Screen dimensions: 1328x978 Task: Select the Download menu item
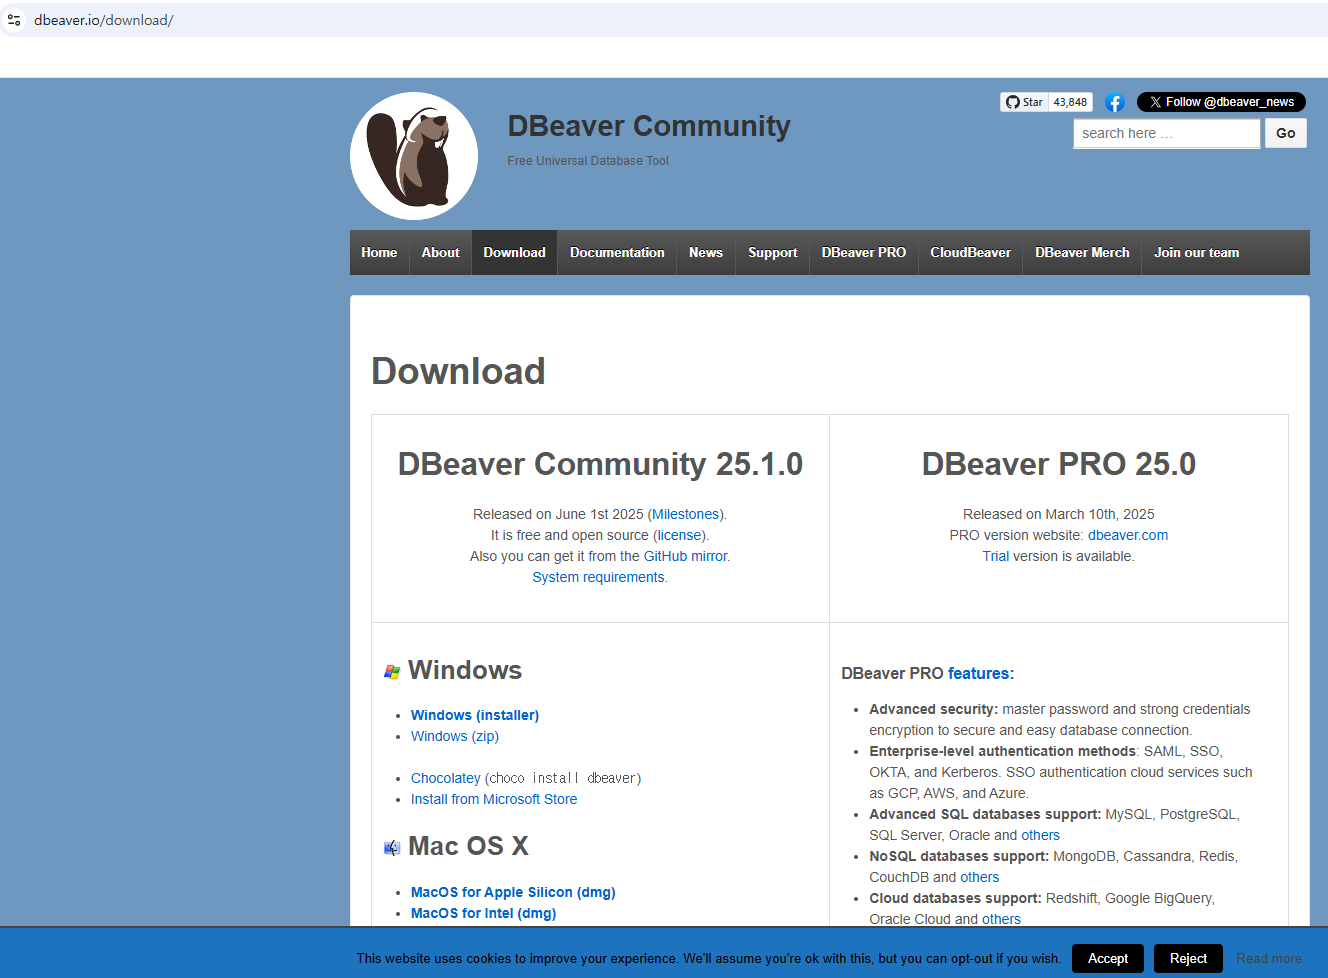pos(515,252)
